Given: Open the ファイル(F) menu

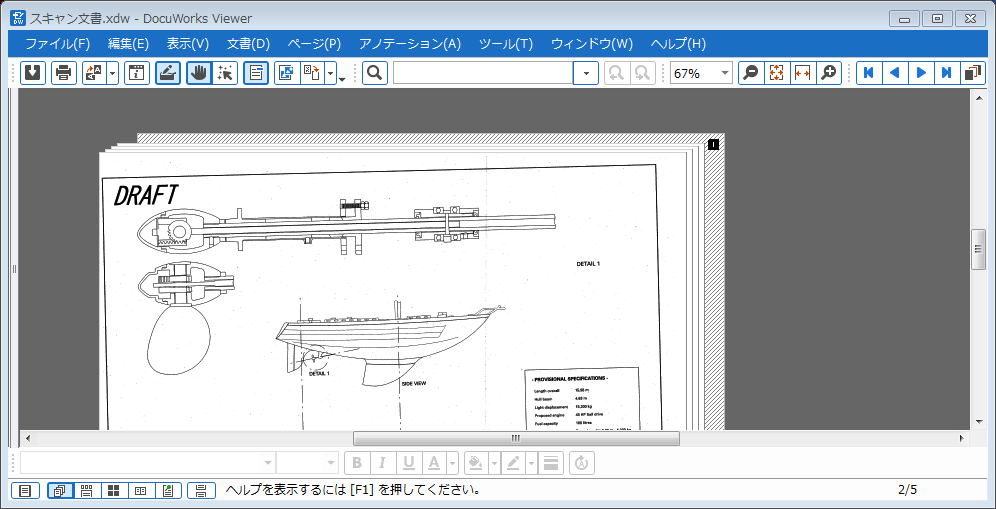Looking at the screenshot, I should (x=57, y=44).
